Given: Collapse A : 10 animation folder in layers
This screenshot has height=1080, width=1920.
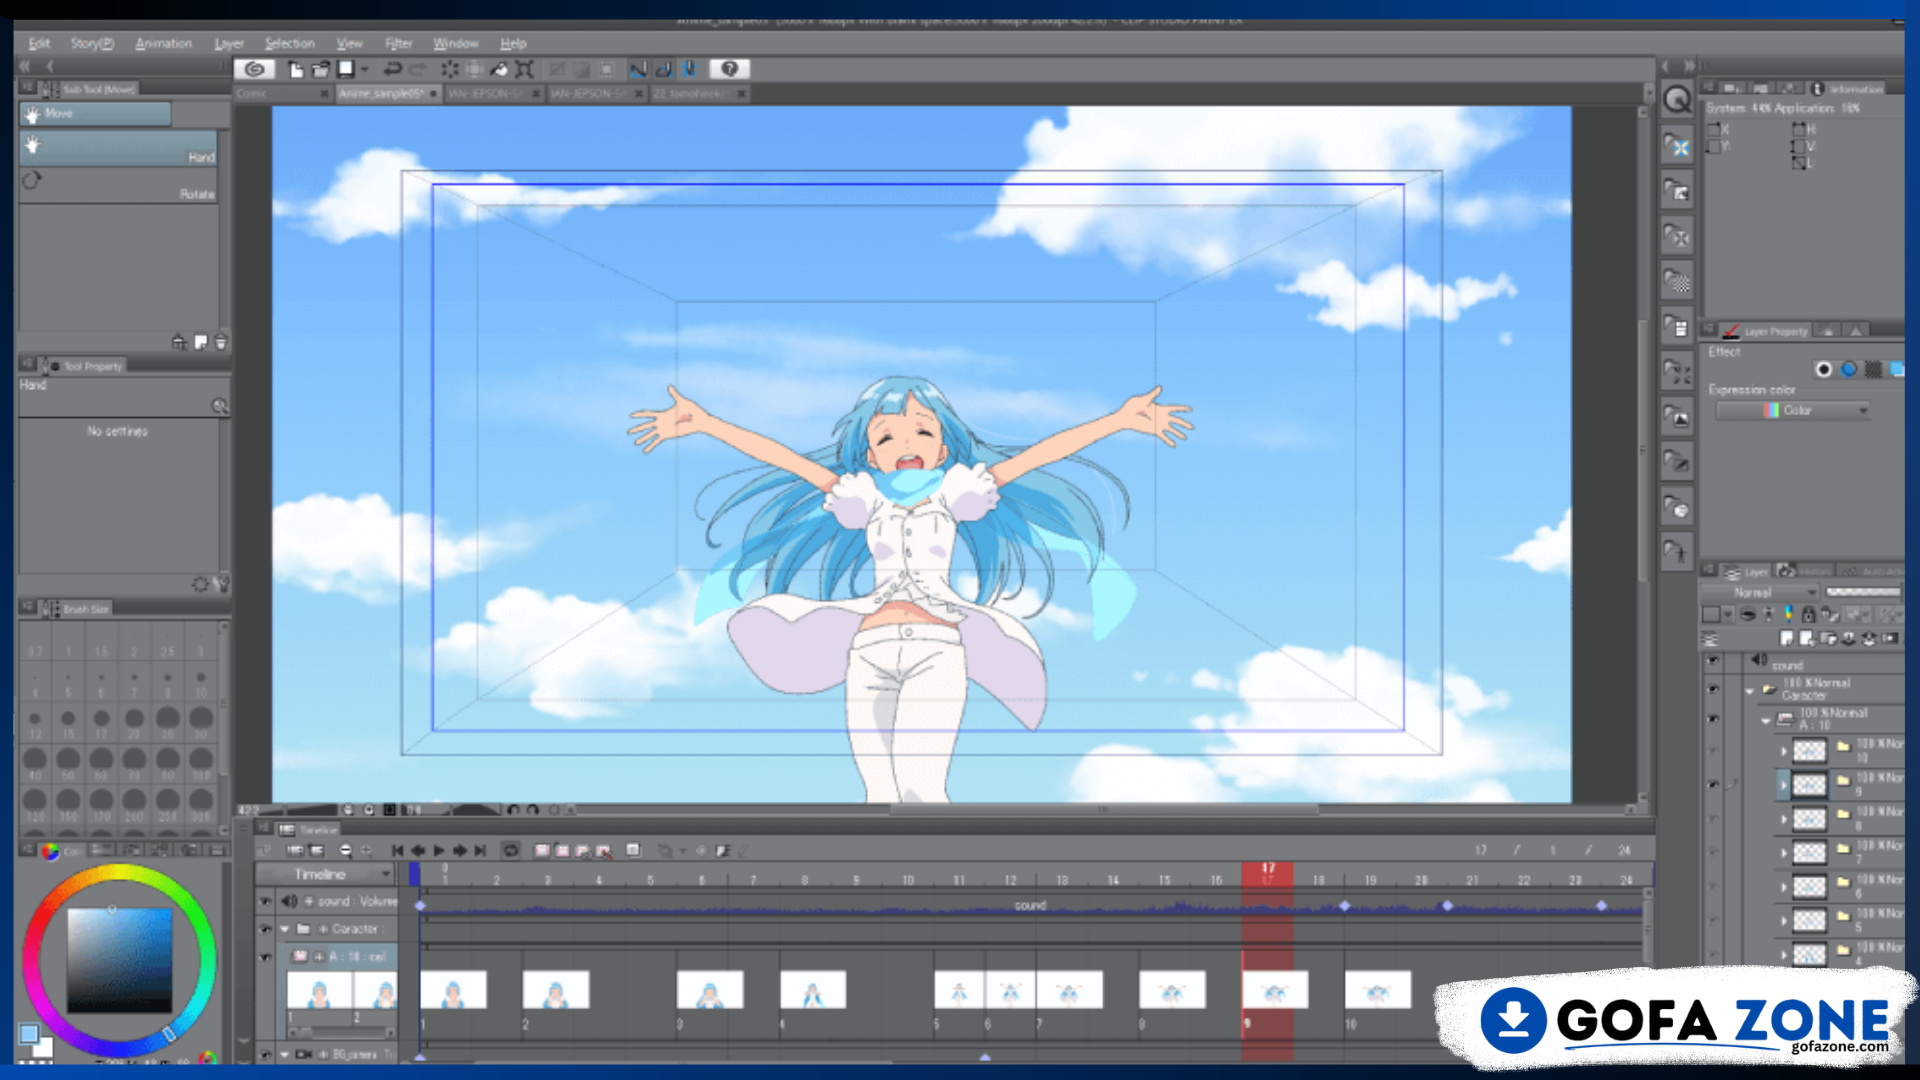Looking at the screenshot, I should 1766,720.
